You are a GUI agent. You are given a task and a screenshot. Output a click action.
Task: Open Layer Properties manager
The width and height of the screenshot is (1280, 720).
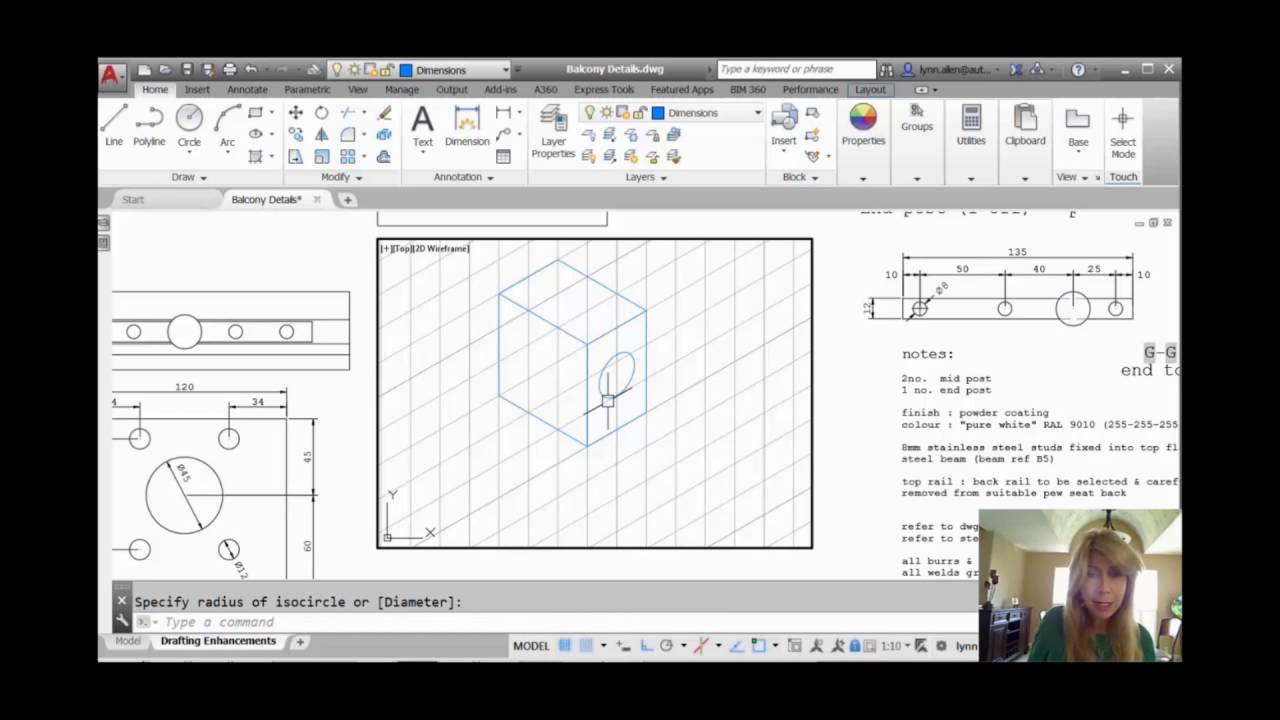pyautogui.click(x=553, y=132)
